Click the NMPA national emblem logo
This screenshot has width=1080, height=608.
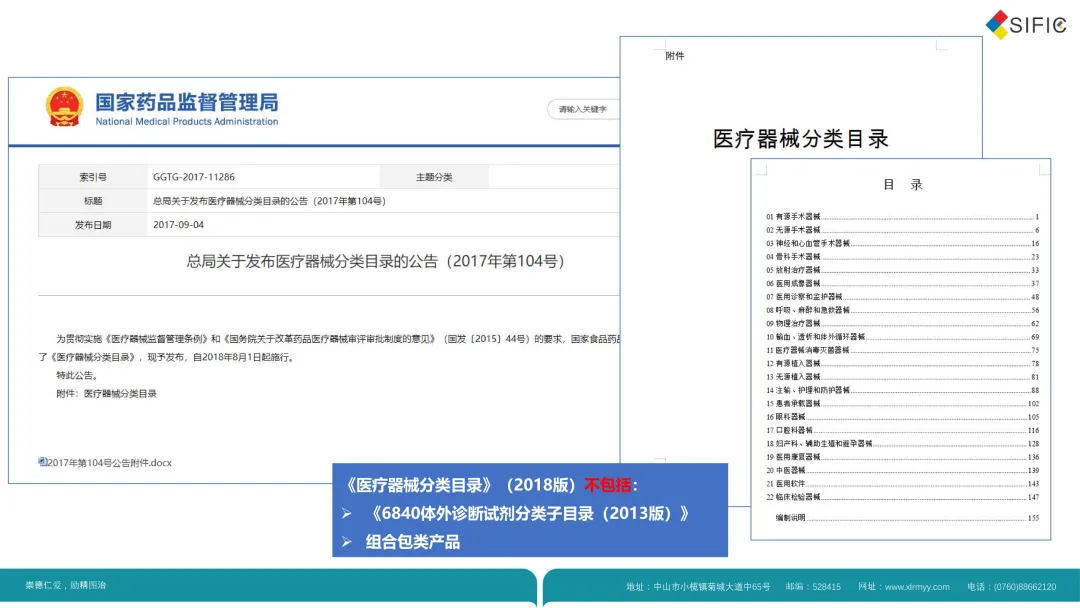click(x=64, y=107)
